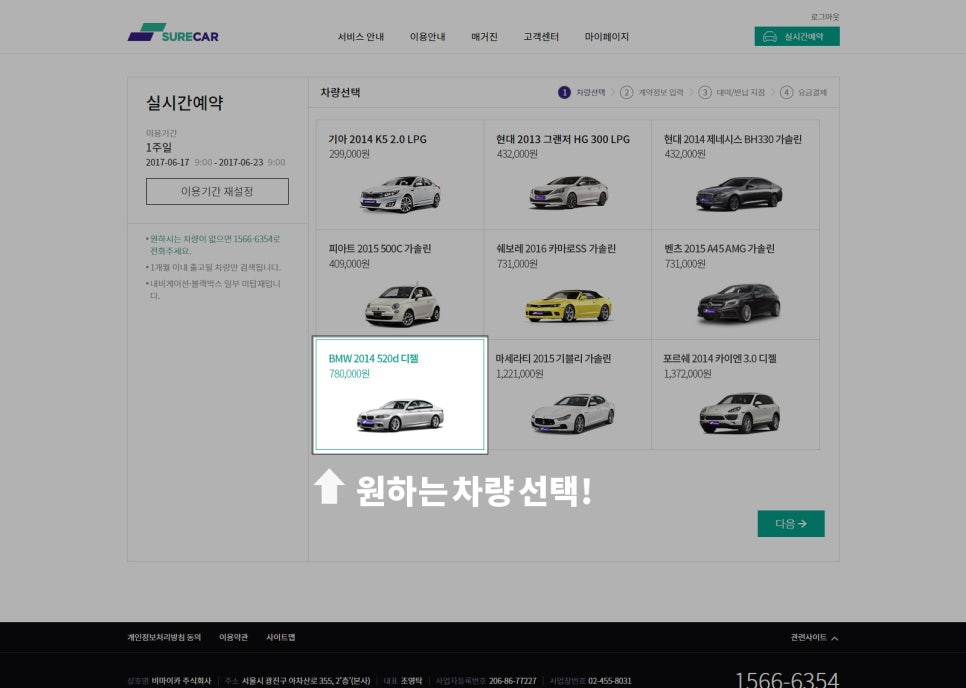This screenshot has width=966, height=688.
Task: Click the 2017-06-17 start date text
Action: (x=168, y=163)
